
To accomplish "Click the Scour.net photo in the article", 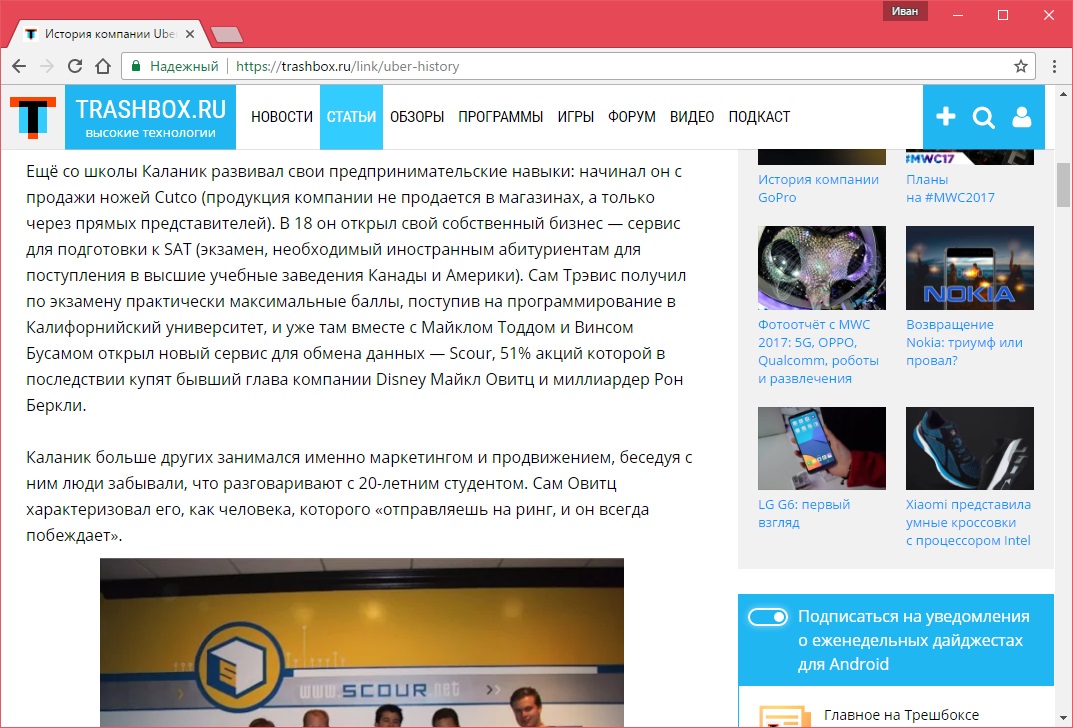I will 362,642.
